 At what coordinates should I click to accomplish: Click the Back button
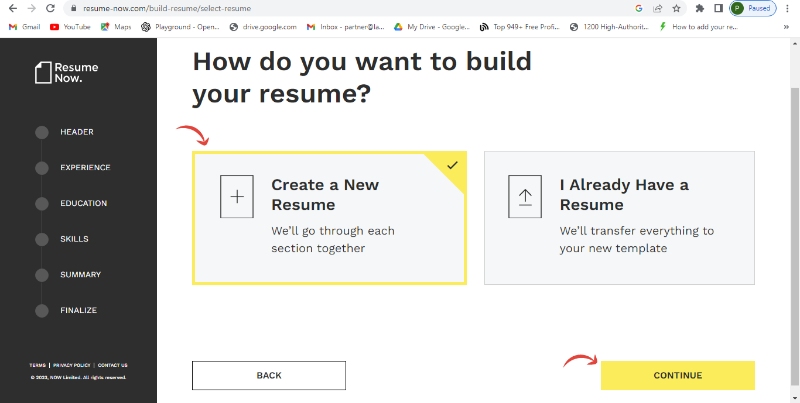coord(268,375)
